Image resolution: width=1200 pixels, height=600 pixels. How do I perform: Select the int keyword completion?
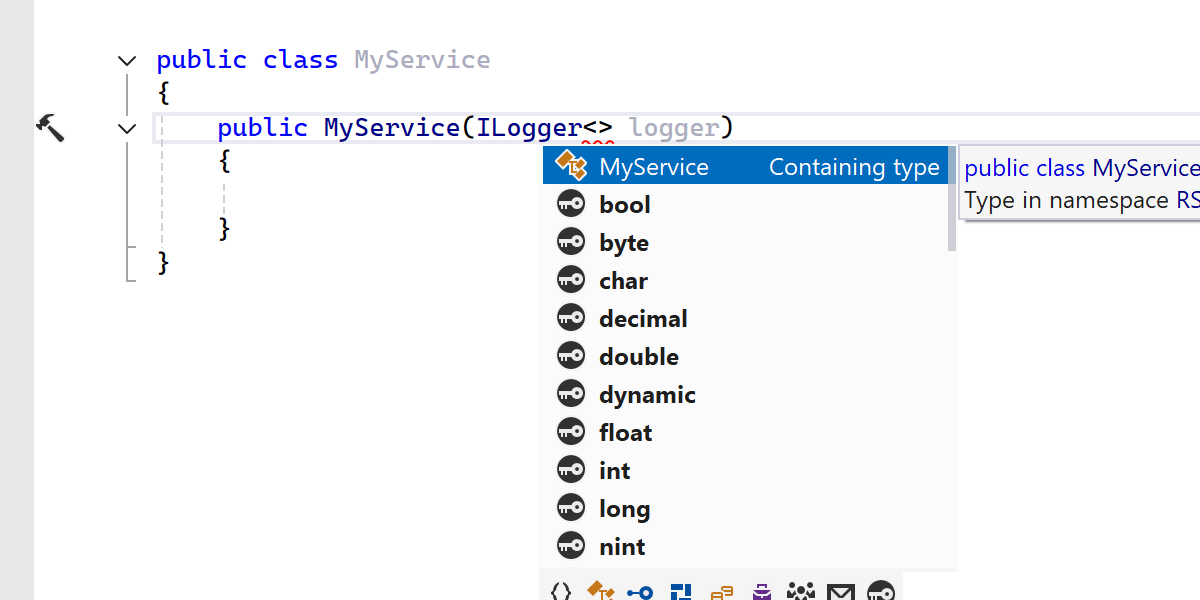(615, 471)
